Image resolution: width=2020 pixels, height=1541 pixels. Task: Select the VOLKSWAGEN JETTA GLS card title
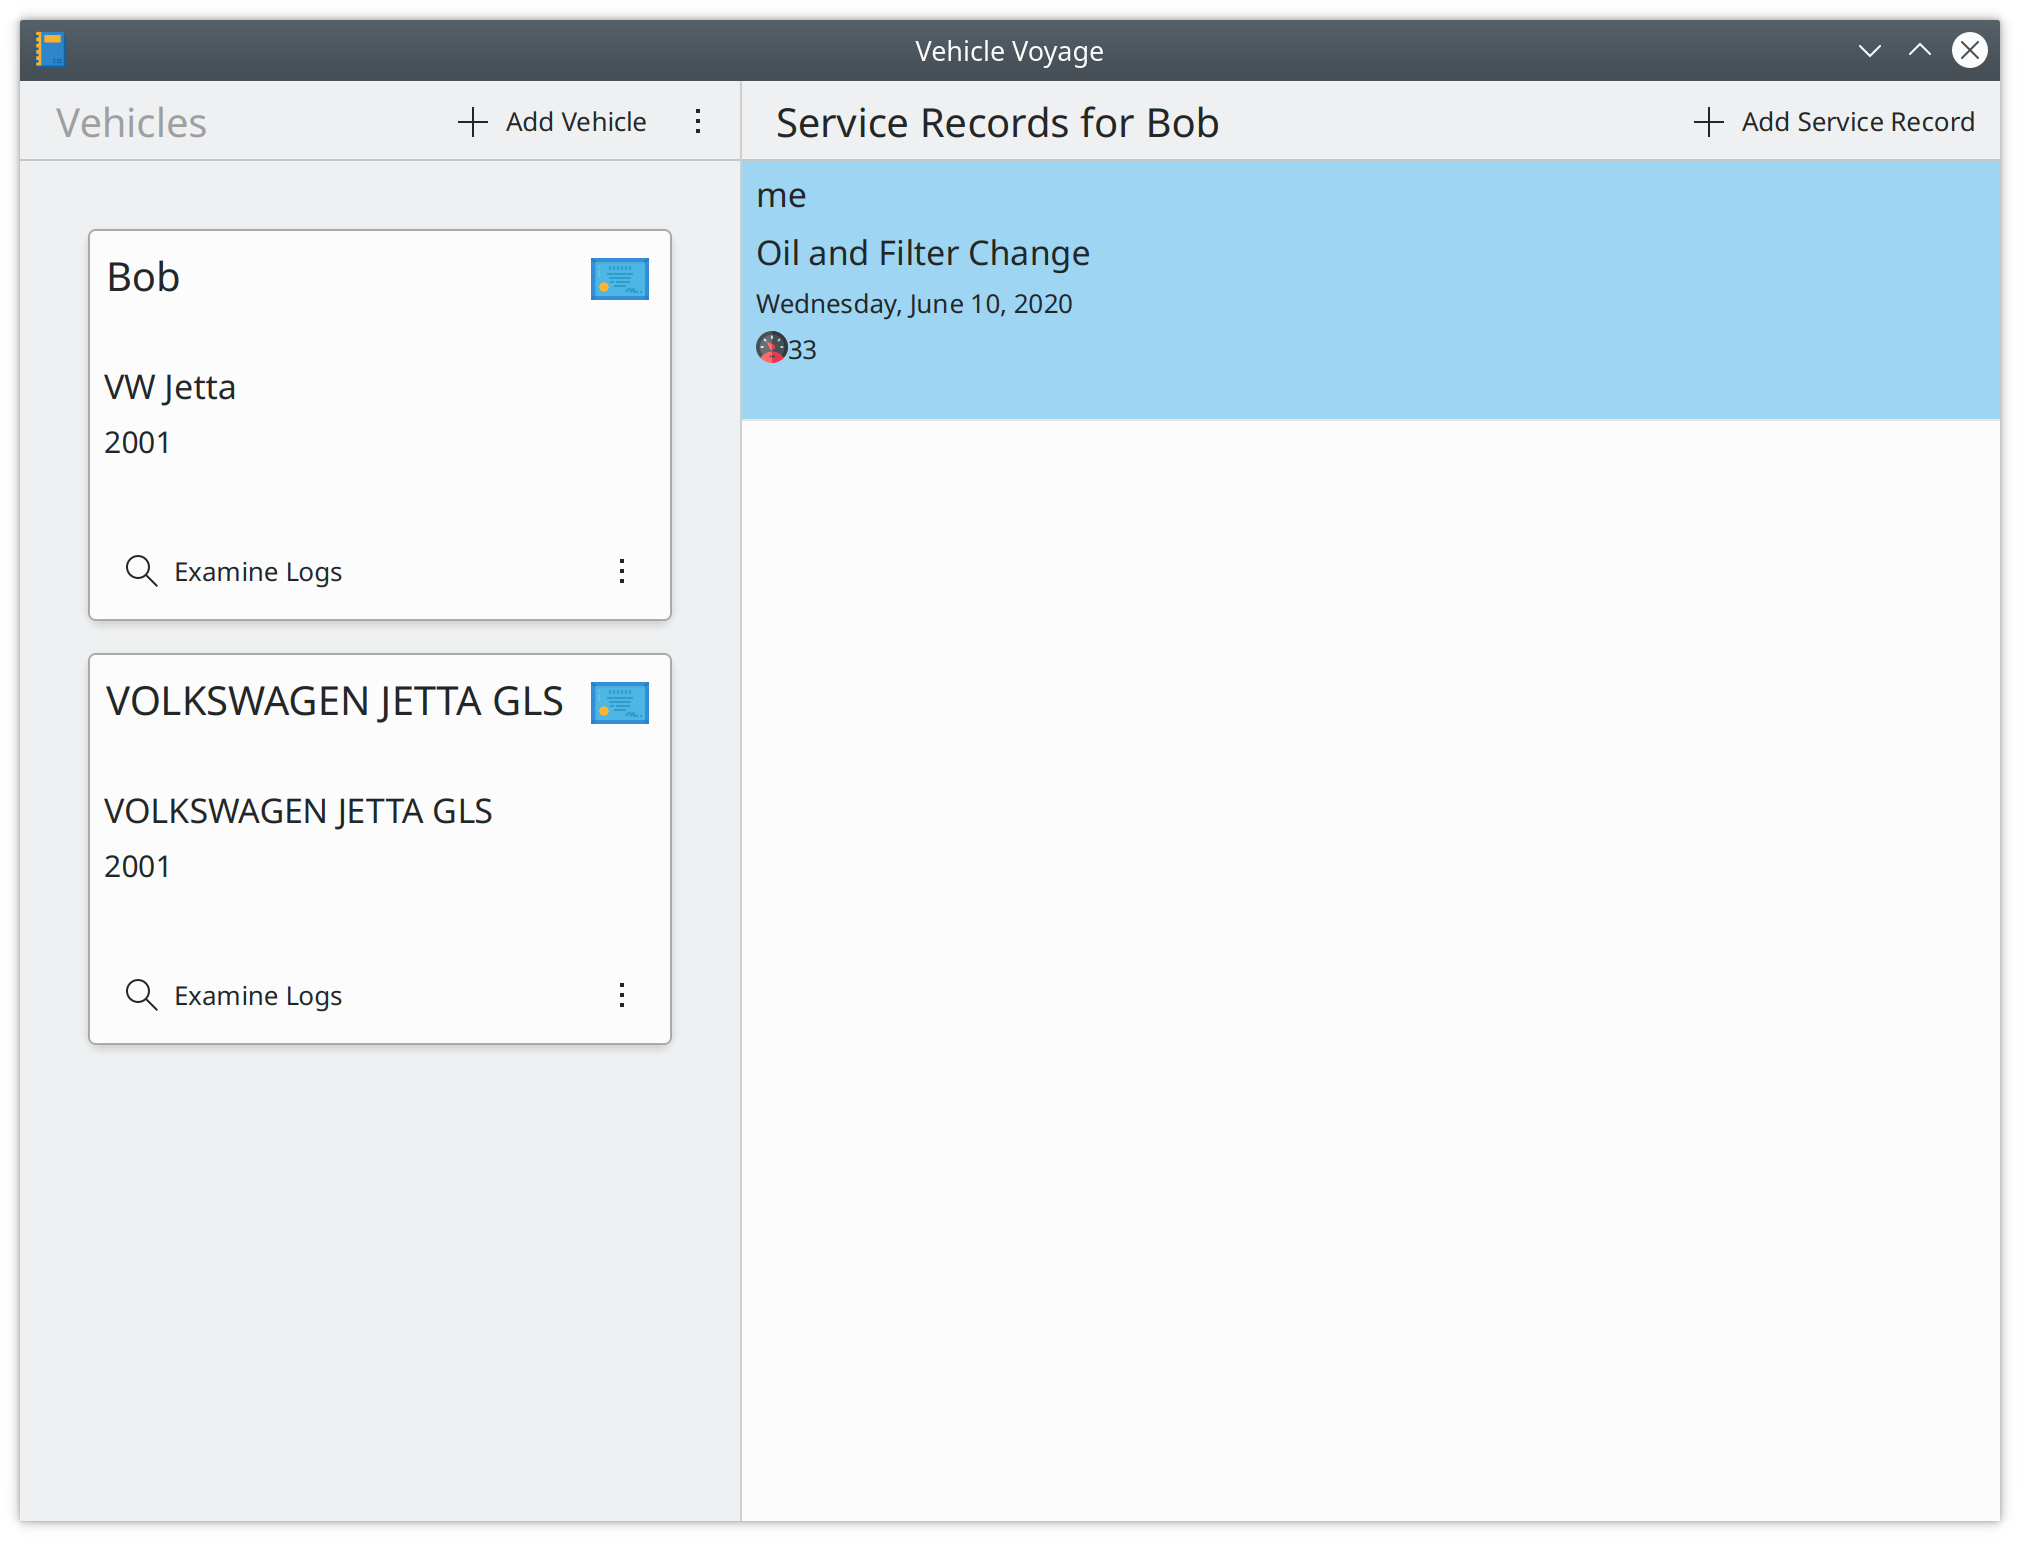point(335,701)
